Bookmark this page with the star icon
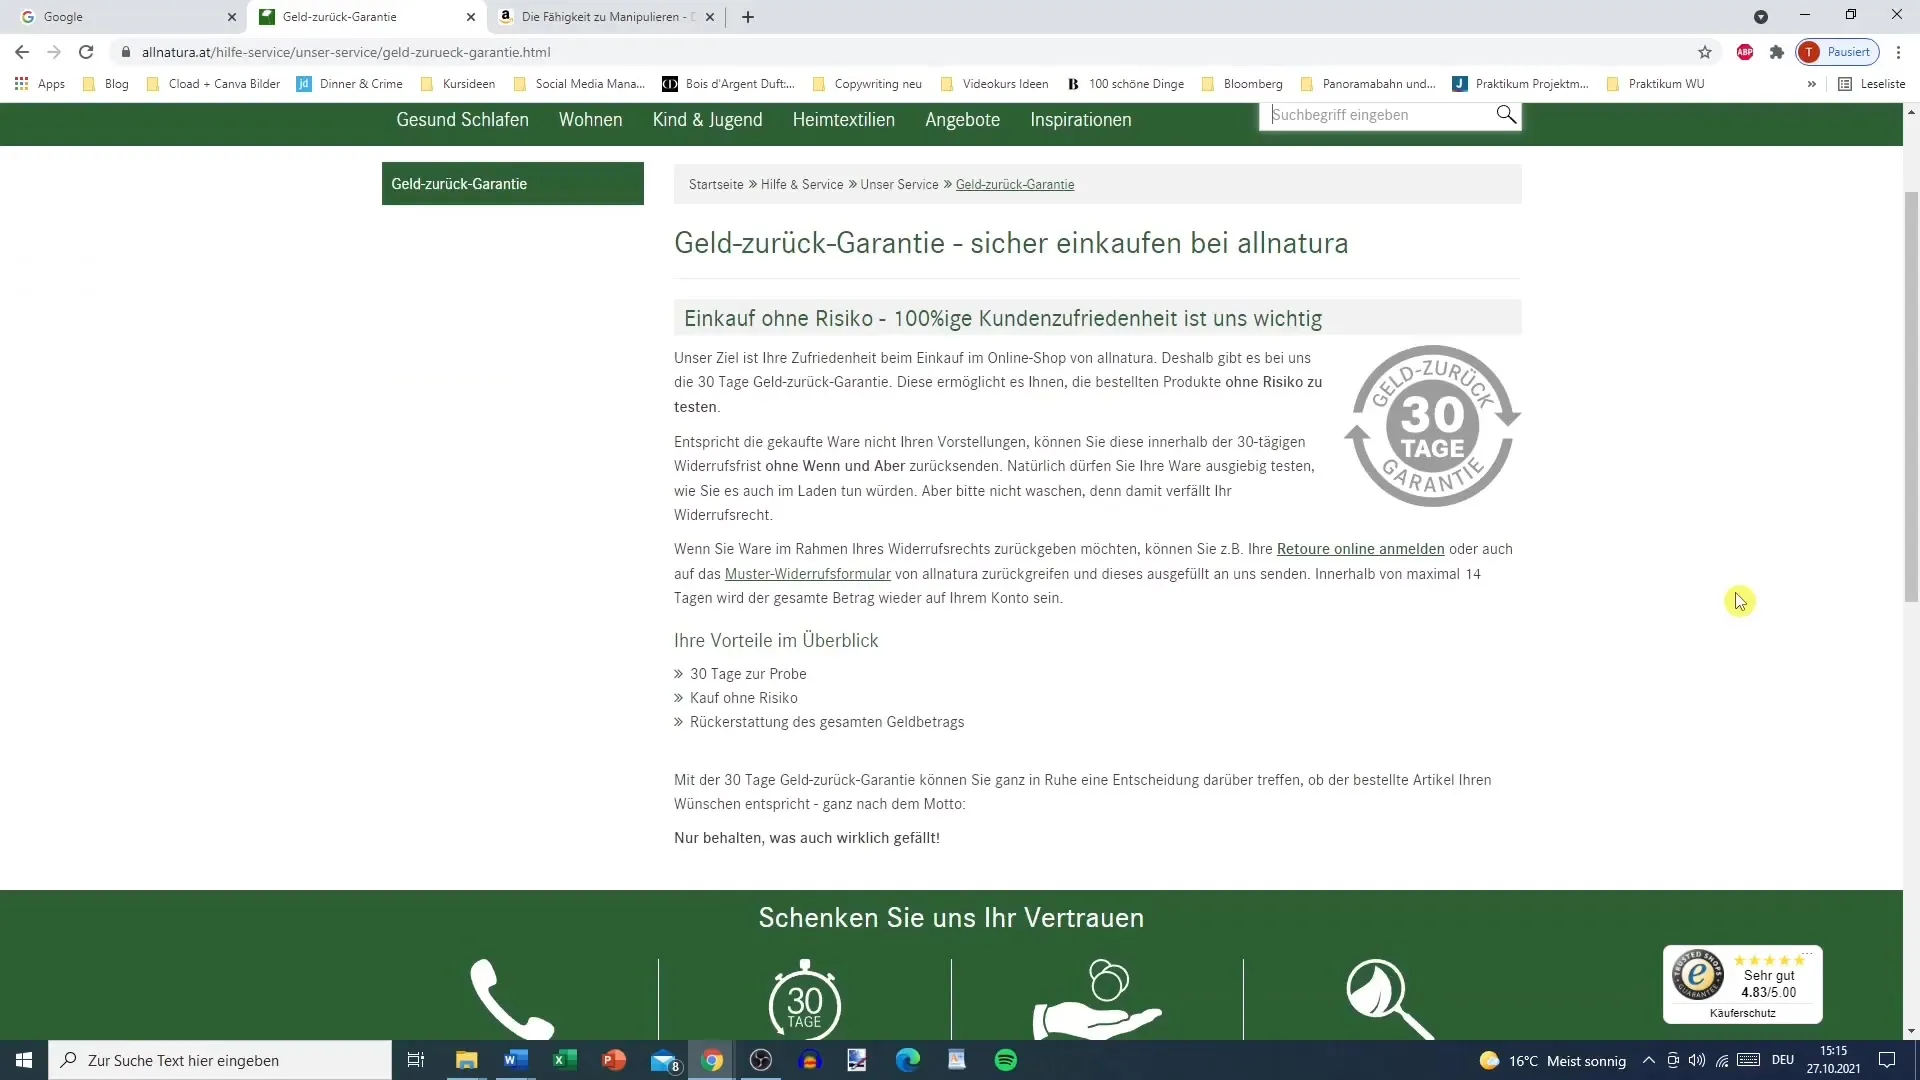The height and width of the screenshot is (1080, 1920). coord(1705,52)
